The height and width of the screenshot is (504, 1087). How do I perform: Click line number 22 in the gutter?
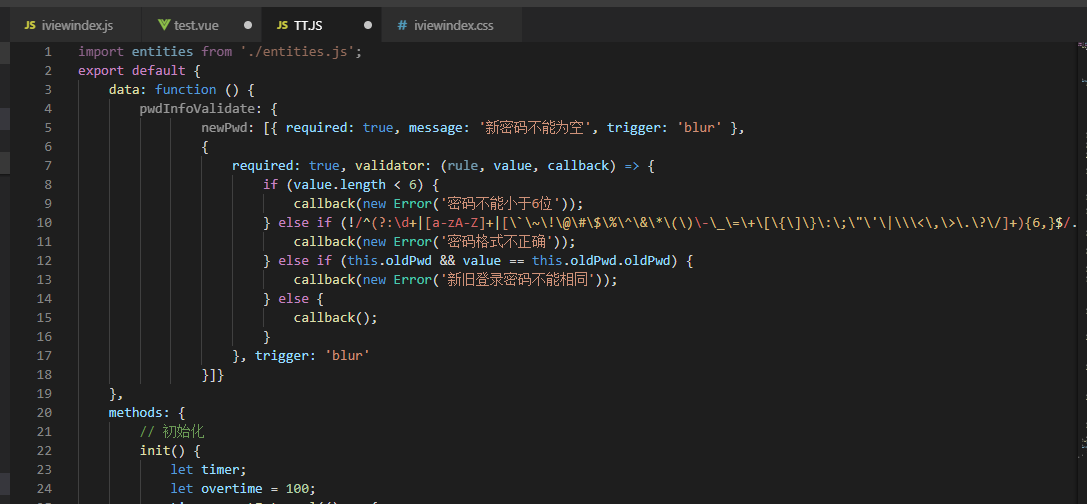pyautogui.click(x=44, y=451)
